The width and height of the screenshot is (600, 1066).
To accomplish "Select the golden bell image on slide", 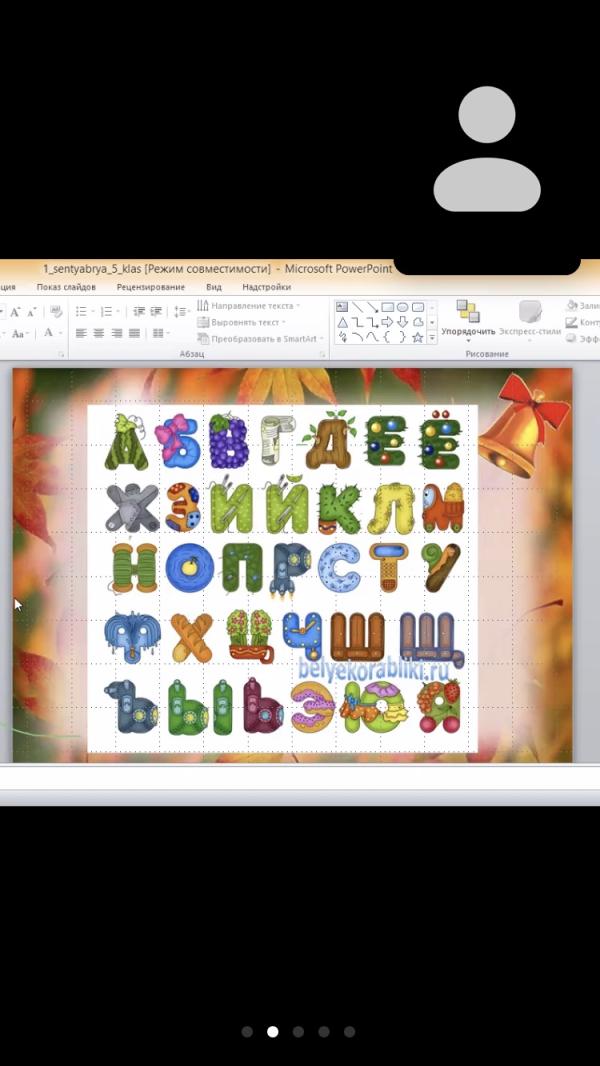I will pos(522,425).
